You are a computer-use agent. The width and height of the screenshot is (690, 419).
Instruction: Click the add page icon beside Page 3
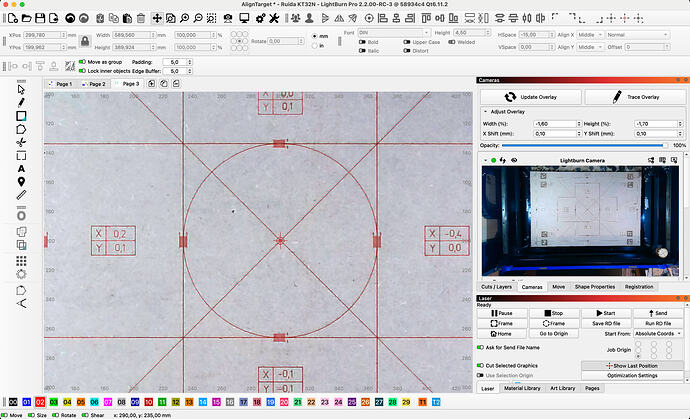point(151,84)
